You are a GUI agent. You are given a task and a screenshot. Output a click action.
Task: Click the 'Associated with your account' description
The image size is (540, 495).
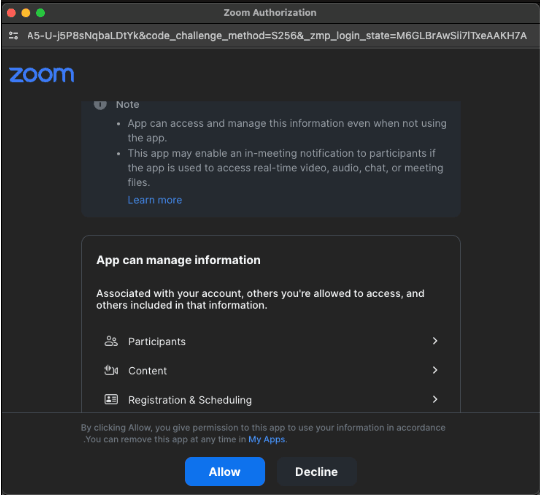pos(260,299)
